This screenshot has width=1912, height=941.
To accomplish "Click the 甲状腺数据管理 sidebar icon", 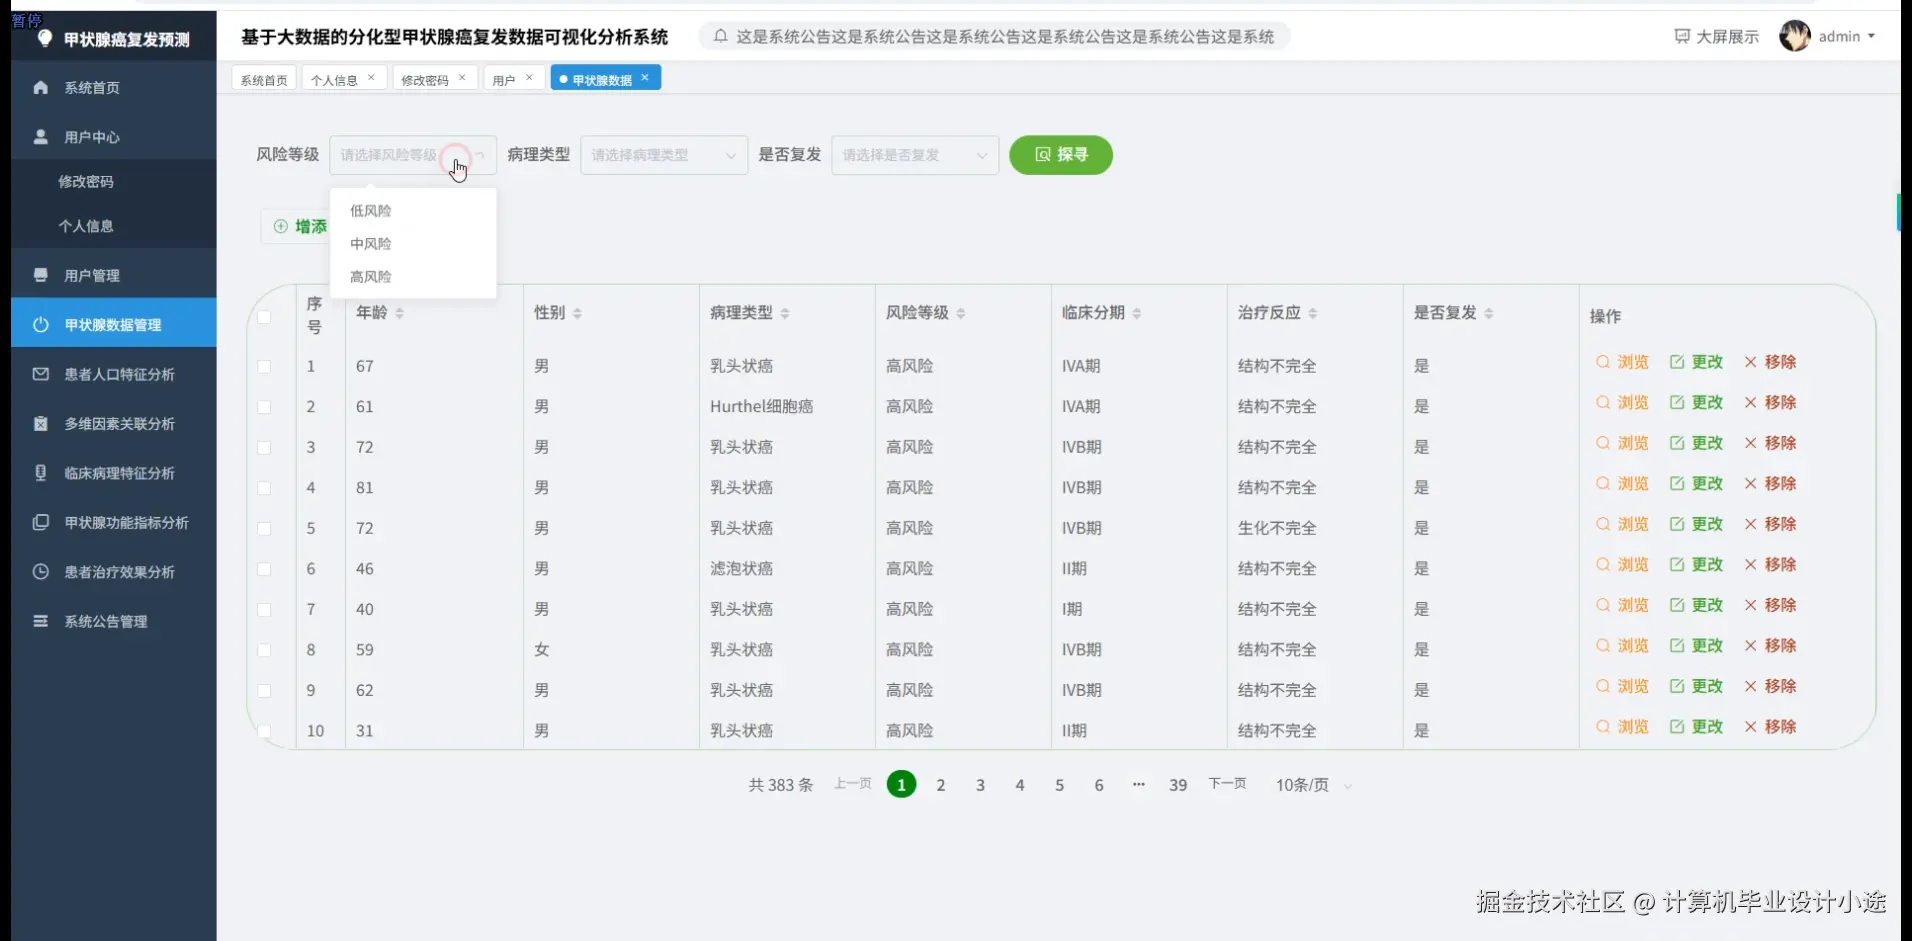I will pos(40,324).
